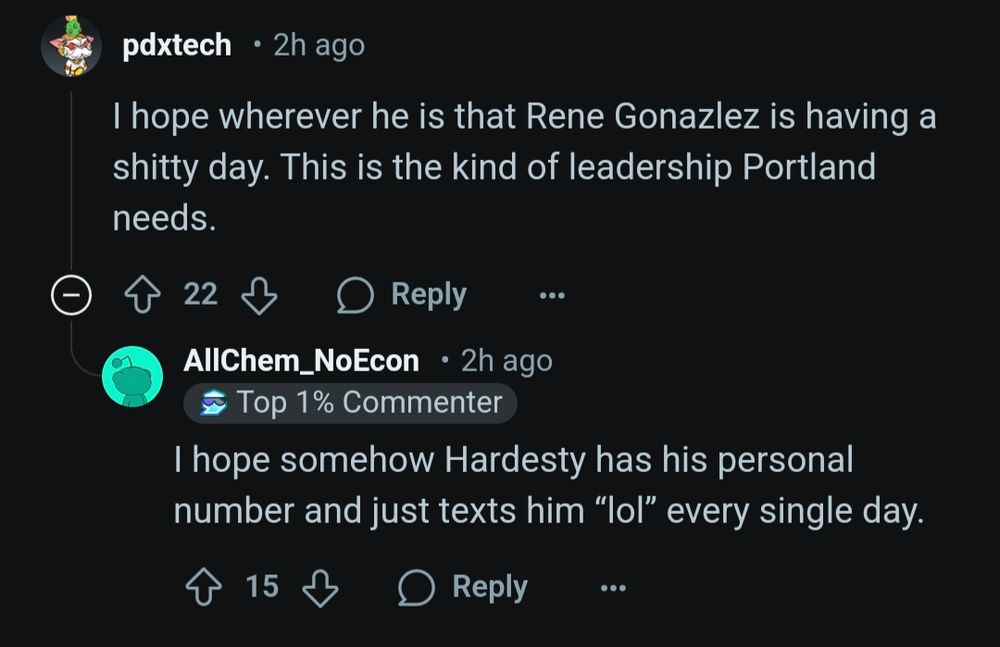This screenshot has width=1000, height=647.
Task: Downvote pdxtech's comment
Action: point(258,293)
